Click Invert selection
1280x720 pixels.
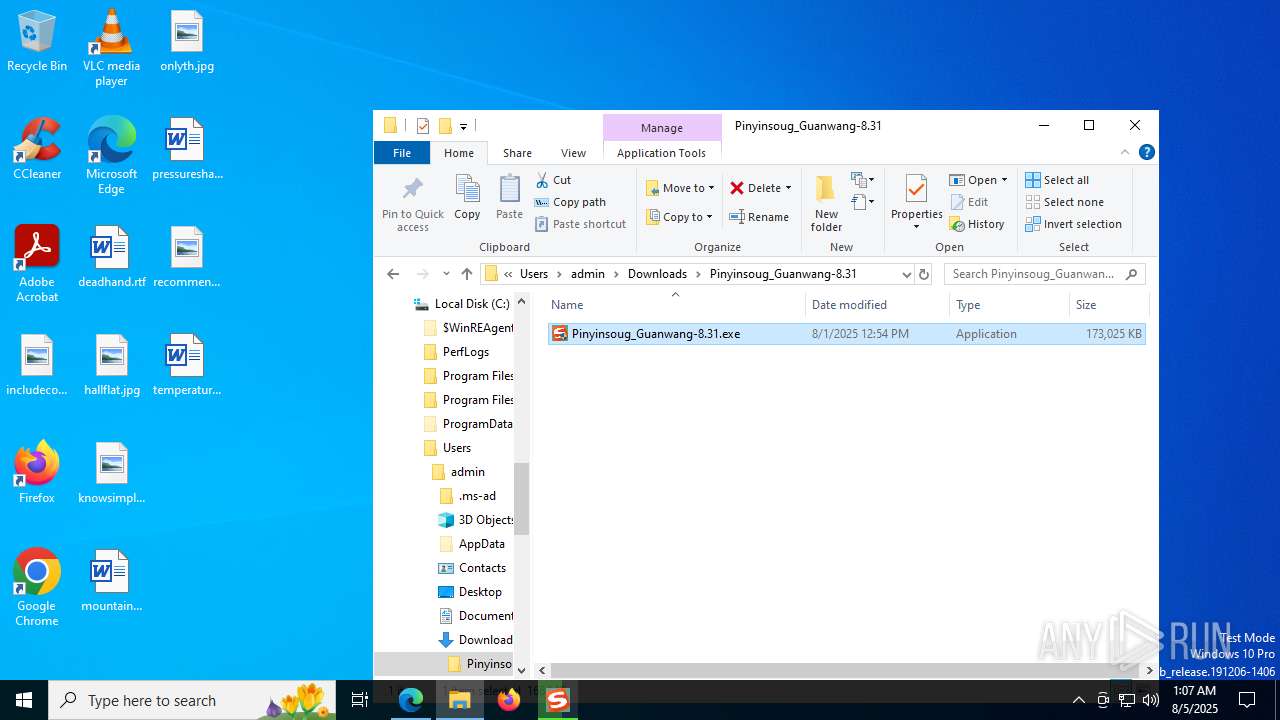(x=1073, y=224)
